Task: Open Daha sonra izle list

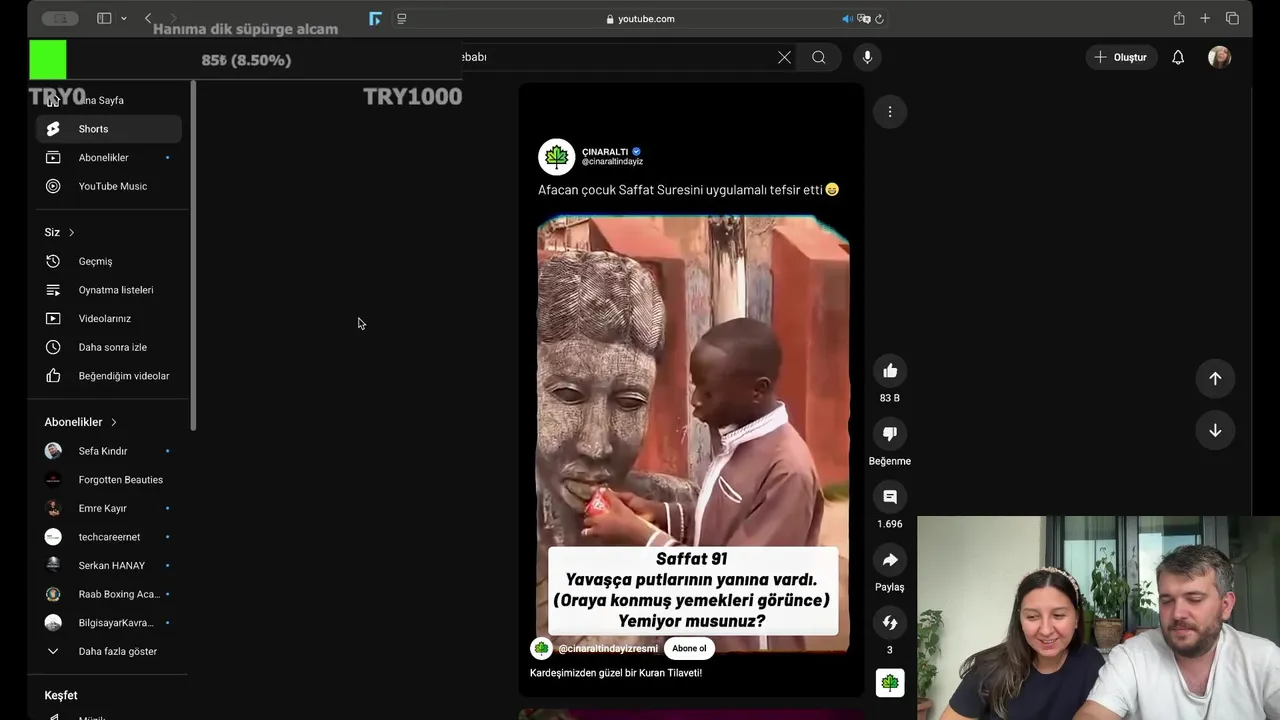Action: tap(109, 347)
